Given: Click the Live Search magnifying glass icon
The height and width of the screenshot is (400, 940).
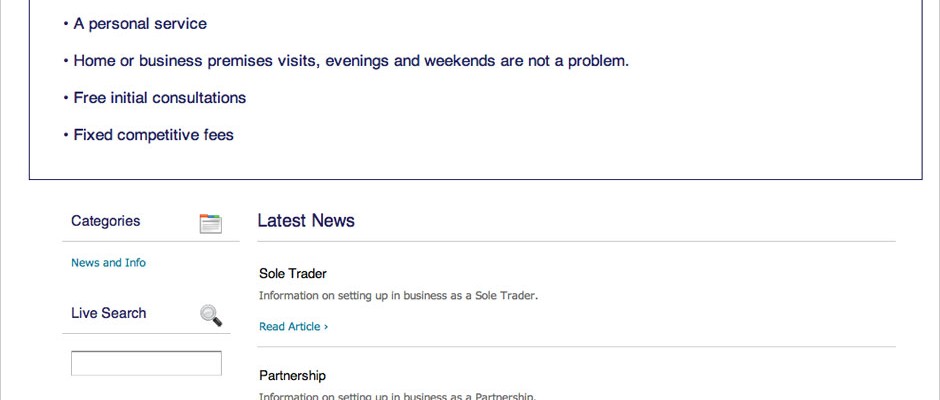Looking at the screenshot, I should tap(210, 315).
